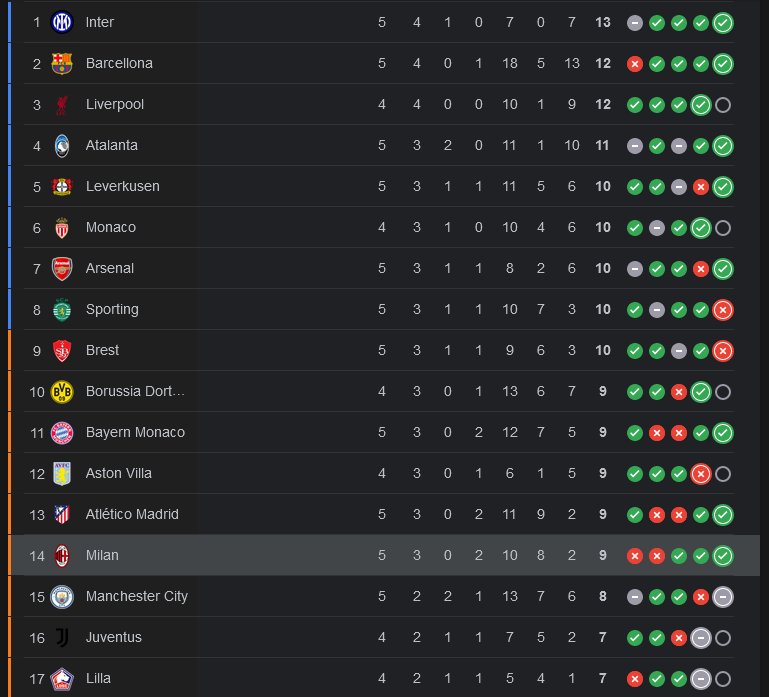Click the Juventus club logo

(x=62, y=638)
